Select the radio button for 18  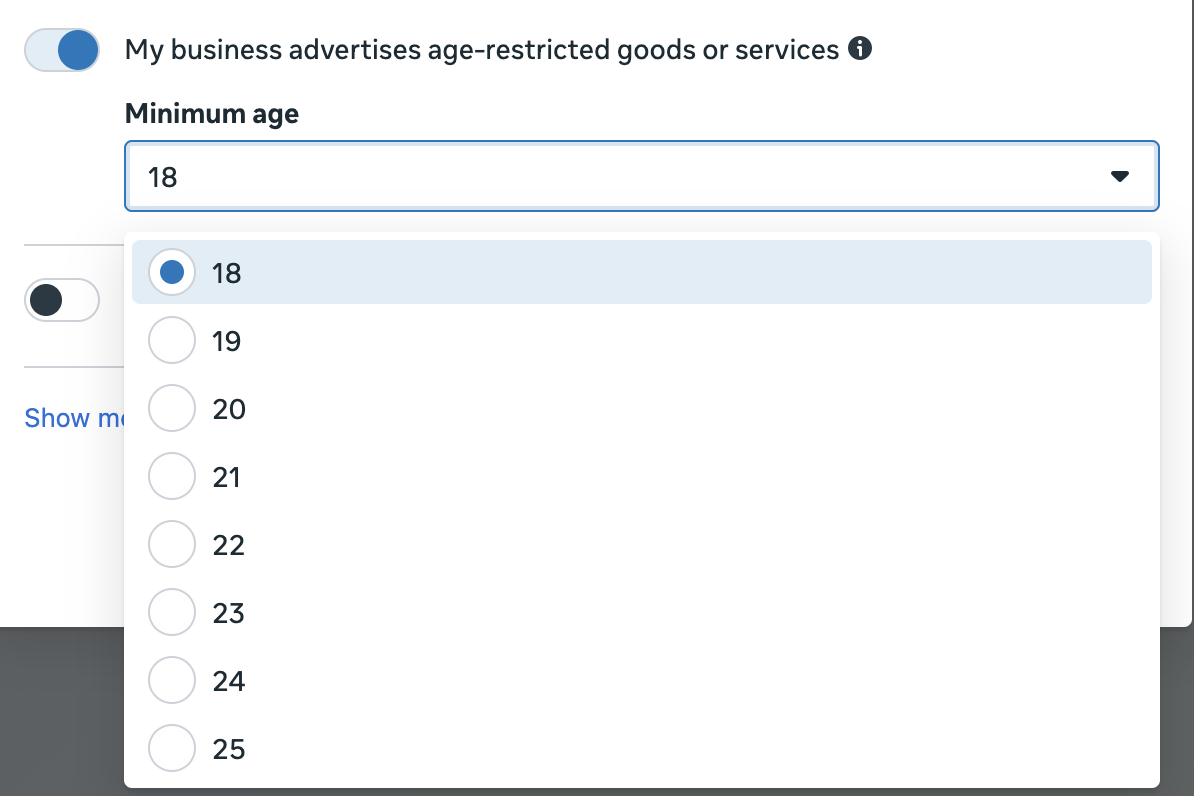172,272
